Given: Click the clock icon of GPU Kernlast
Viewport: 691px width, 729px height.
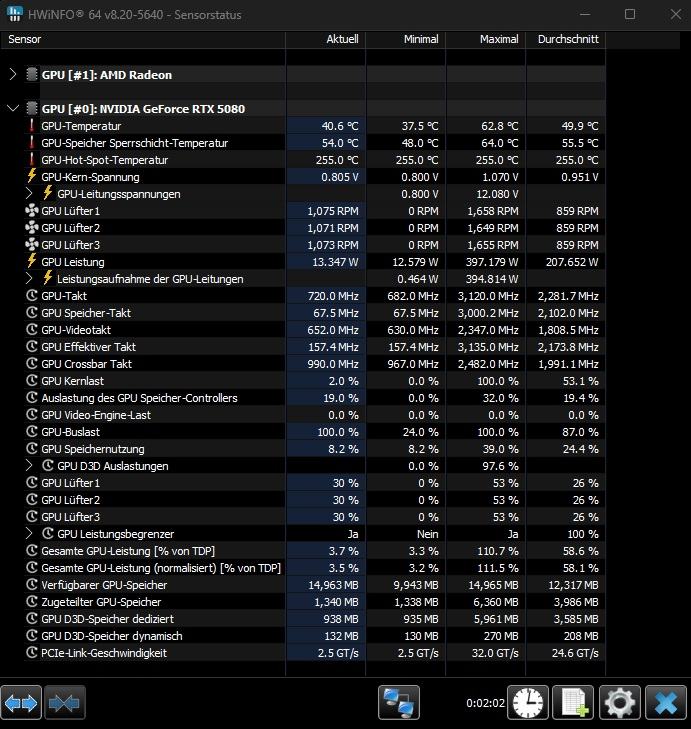Looking at the screenshot, I should point(32,381).
